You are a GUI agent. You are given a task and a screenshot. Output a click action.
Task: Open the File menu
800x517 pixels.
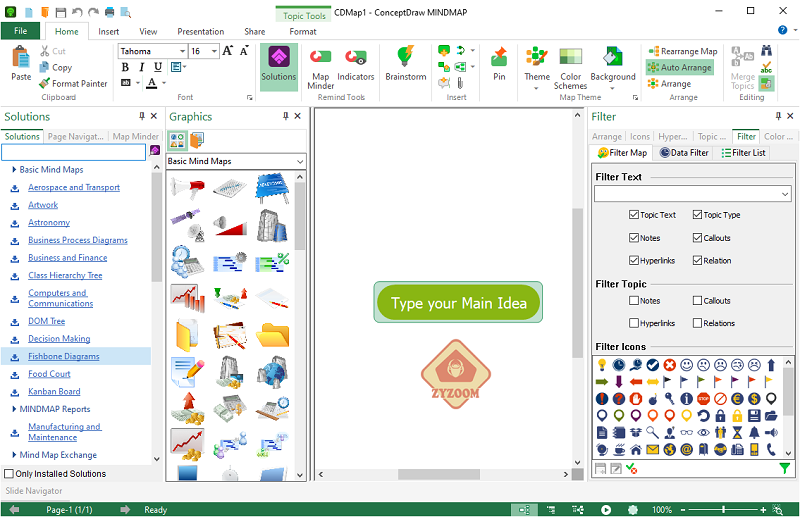coord(20,31)
